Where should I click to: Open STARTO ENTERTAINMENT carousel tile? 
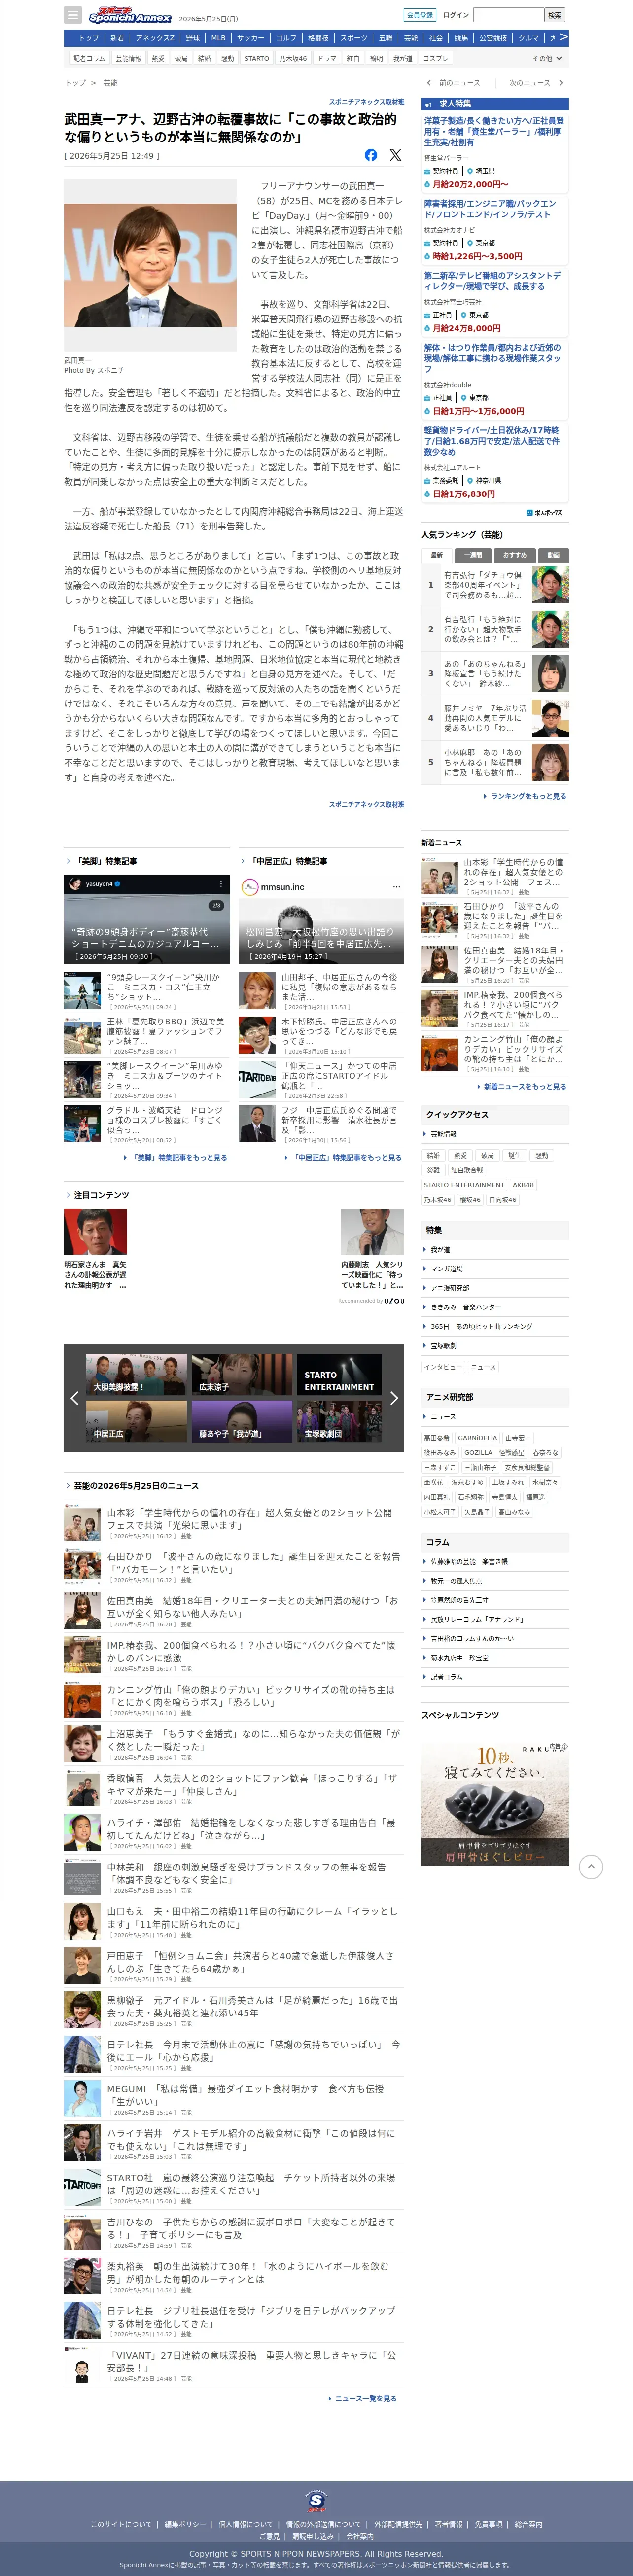(340, 1375)
